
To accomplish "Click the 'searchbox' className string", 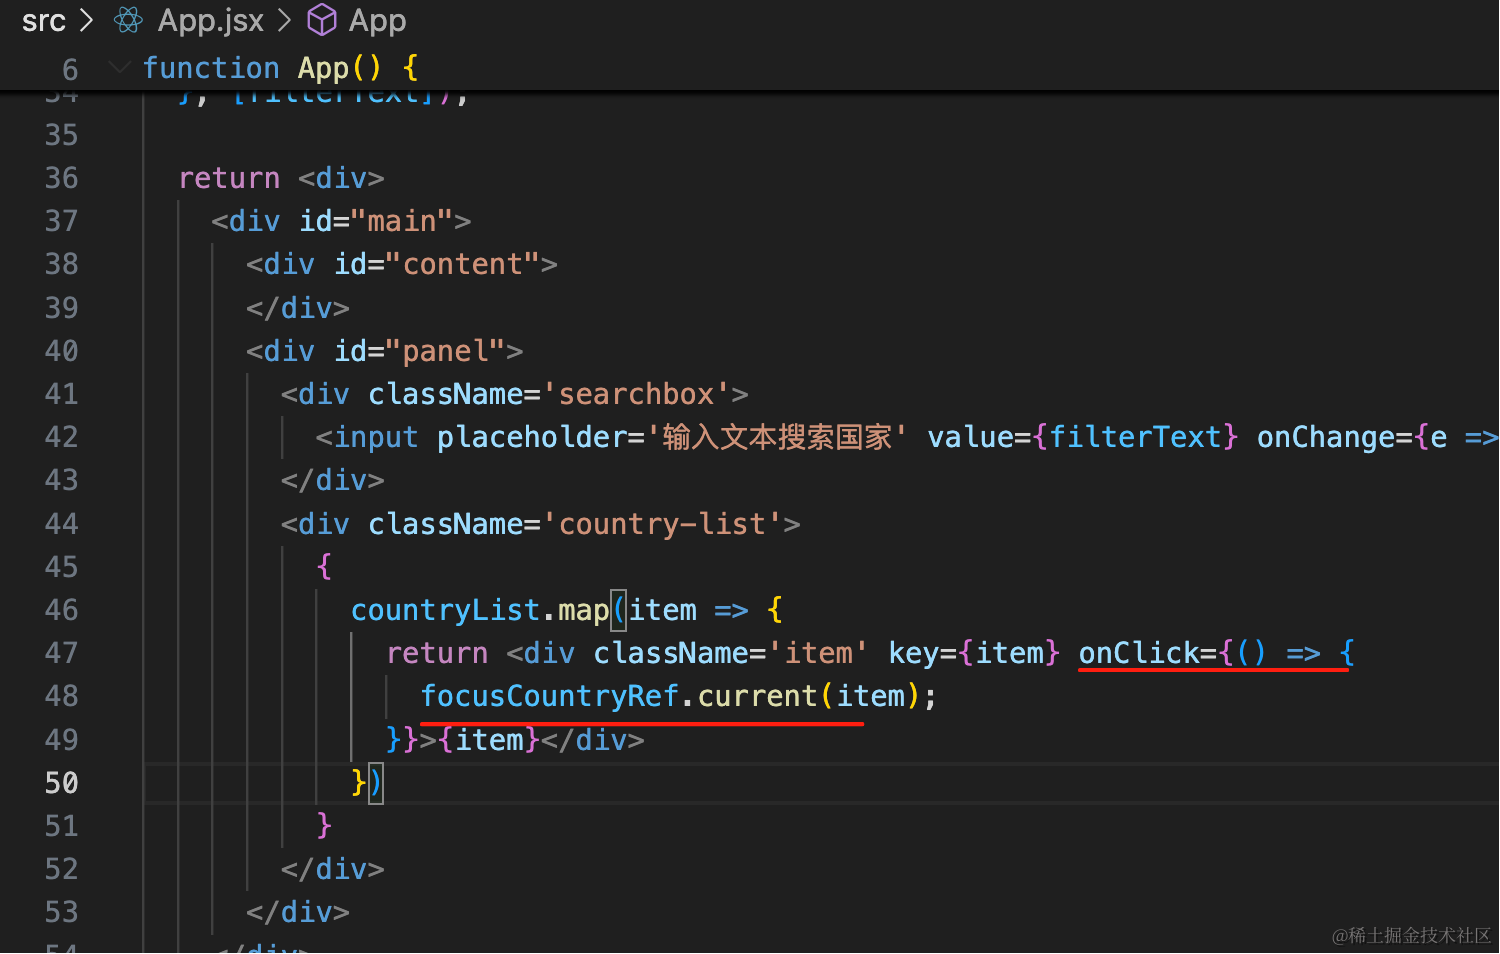I will 636,394.
